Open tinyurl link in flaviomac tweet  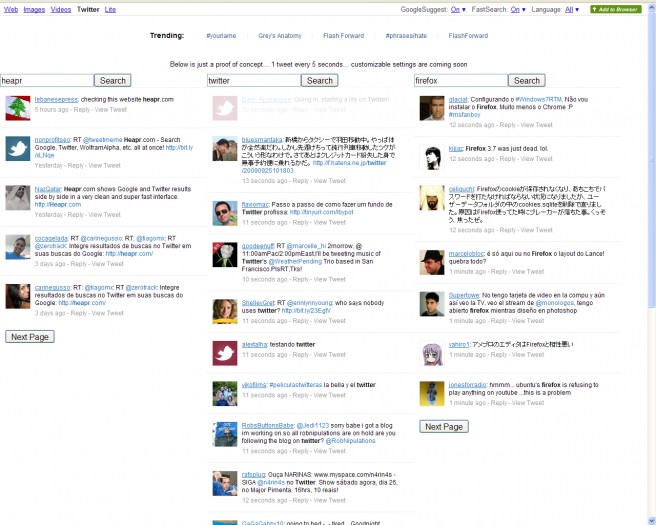tap(322, 212)
